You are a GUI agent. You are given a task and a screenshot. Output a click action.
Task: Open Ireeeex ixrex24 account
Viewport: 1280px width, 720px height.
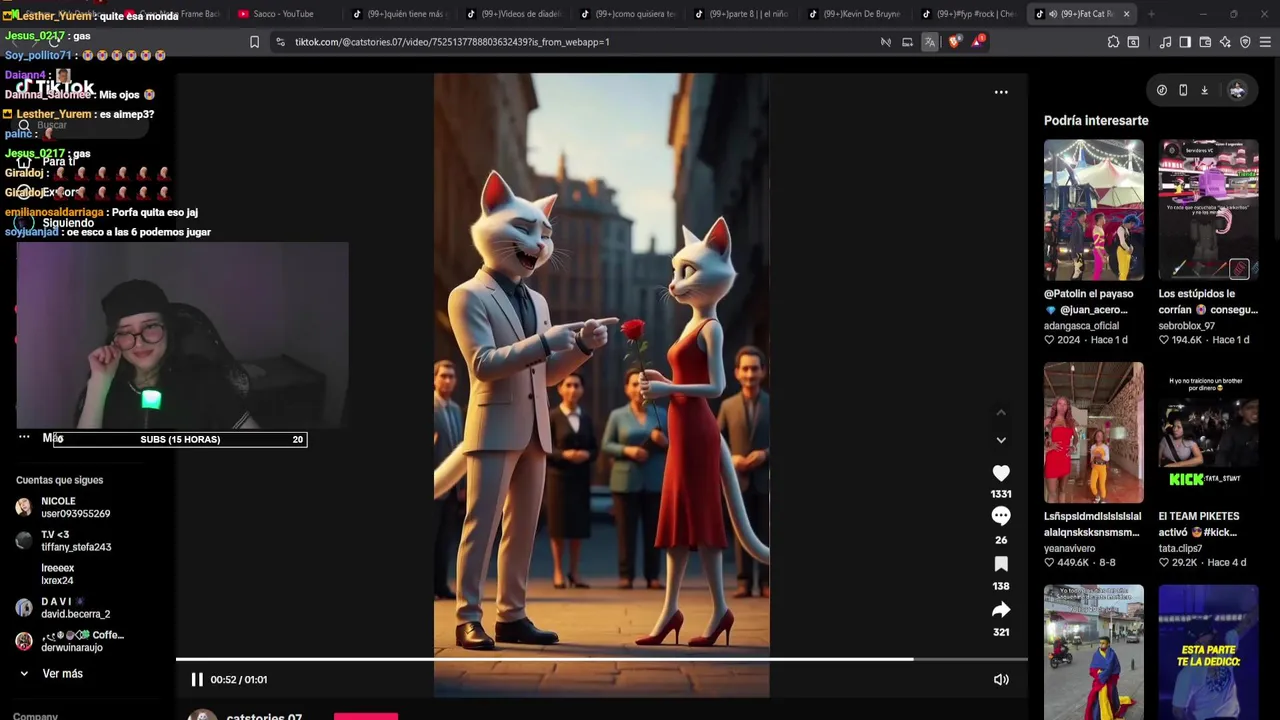[57, 574]
